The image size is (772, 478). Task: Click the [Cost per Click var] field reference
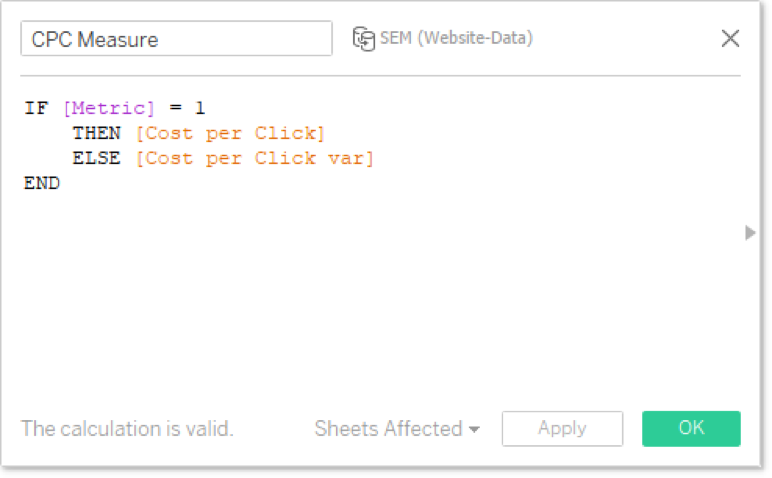click(255, 158)
